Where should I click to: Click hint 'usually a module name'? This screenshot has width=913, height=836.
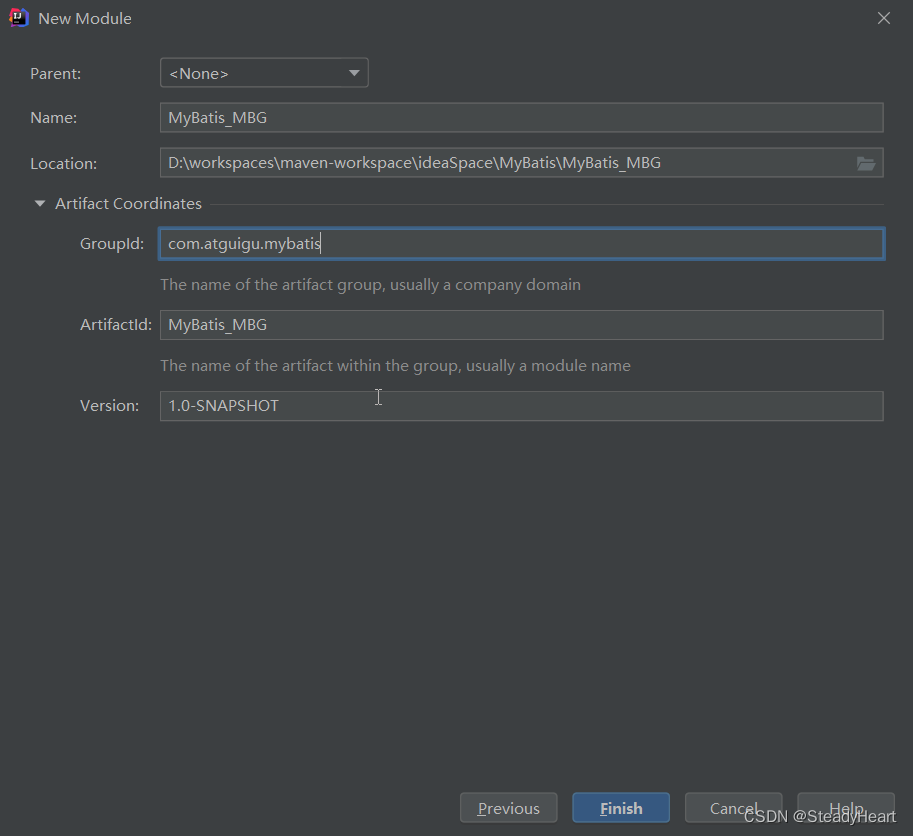[x=548, y=366]
